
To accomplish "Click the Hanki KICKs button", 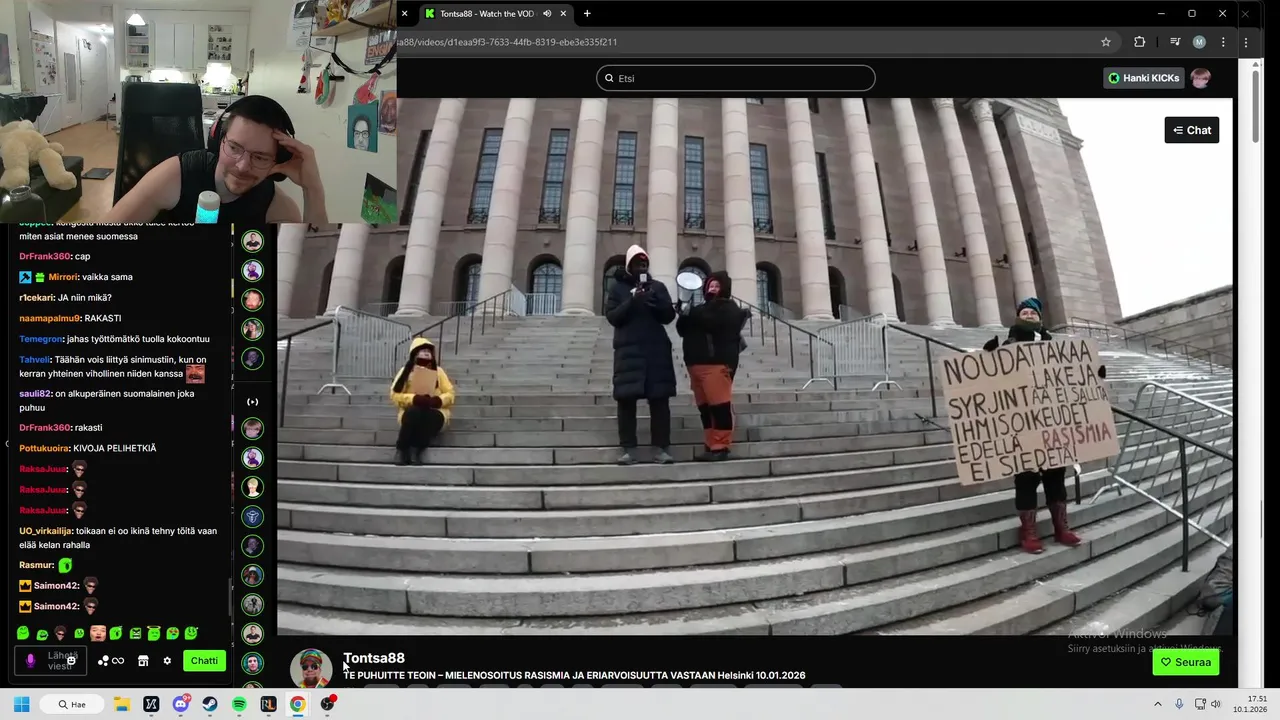I will tap(1143, 78).
